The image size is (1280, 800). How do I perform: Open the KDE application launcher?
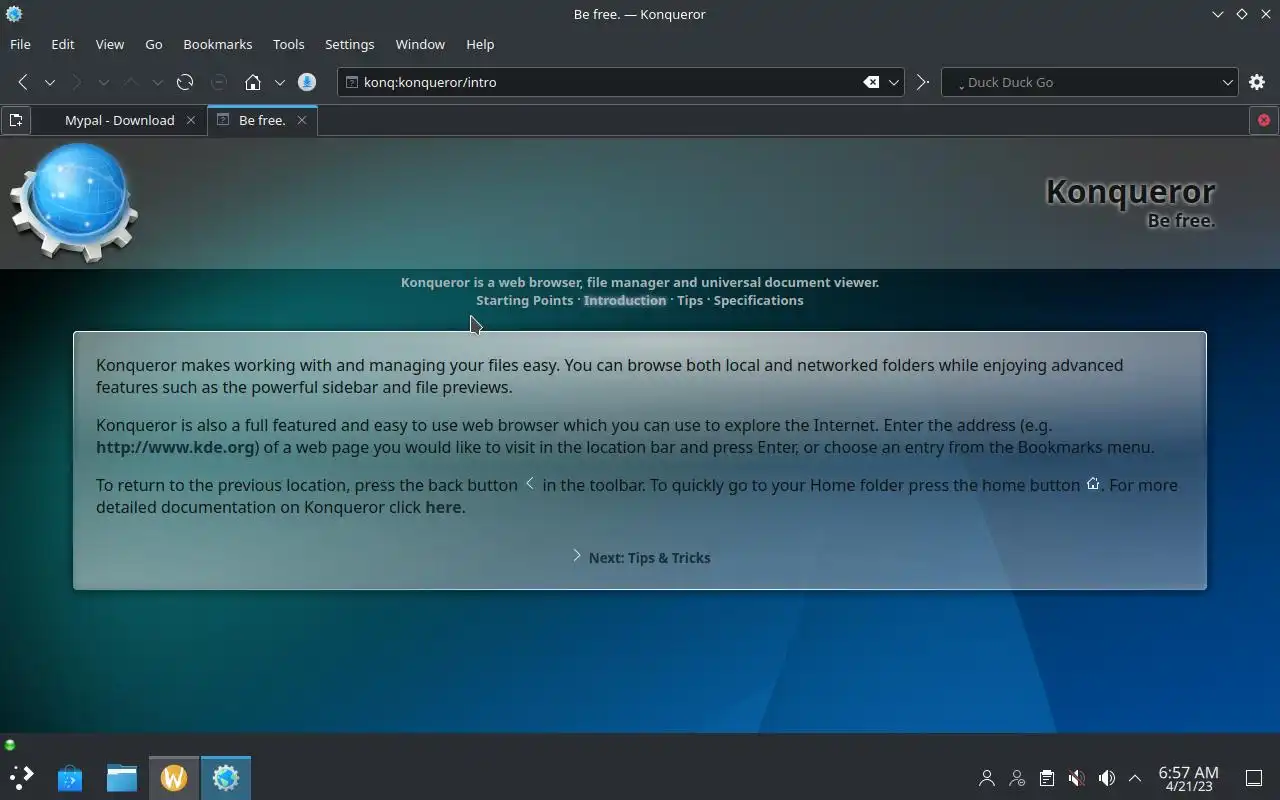click(x=20, y=777)
